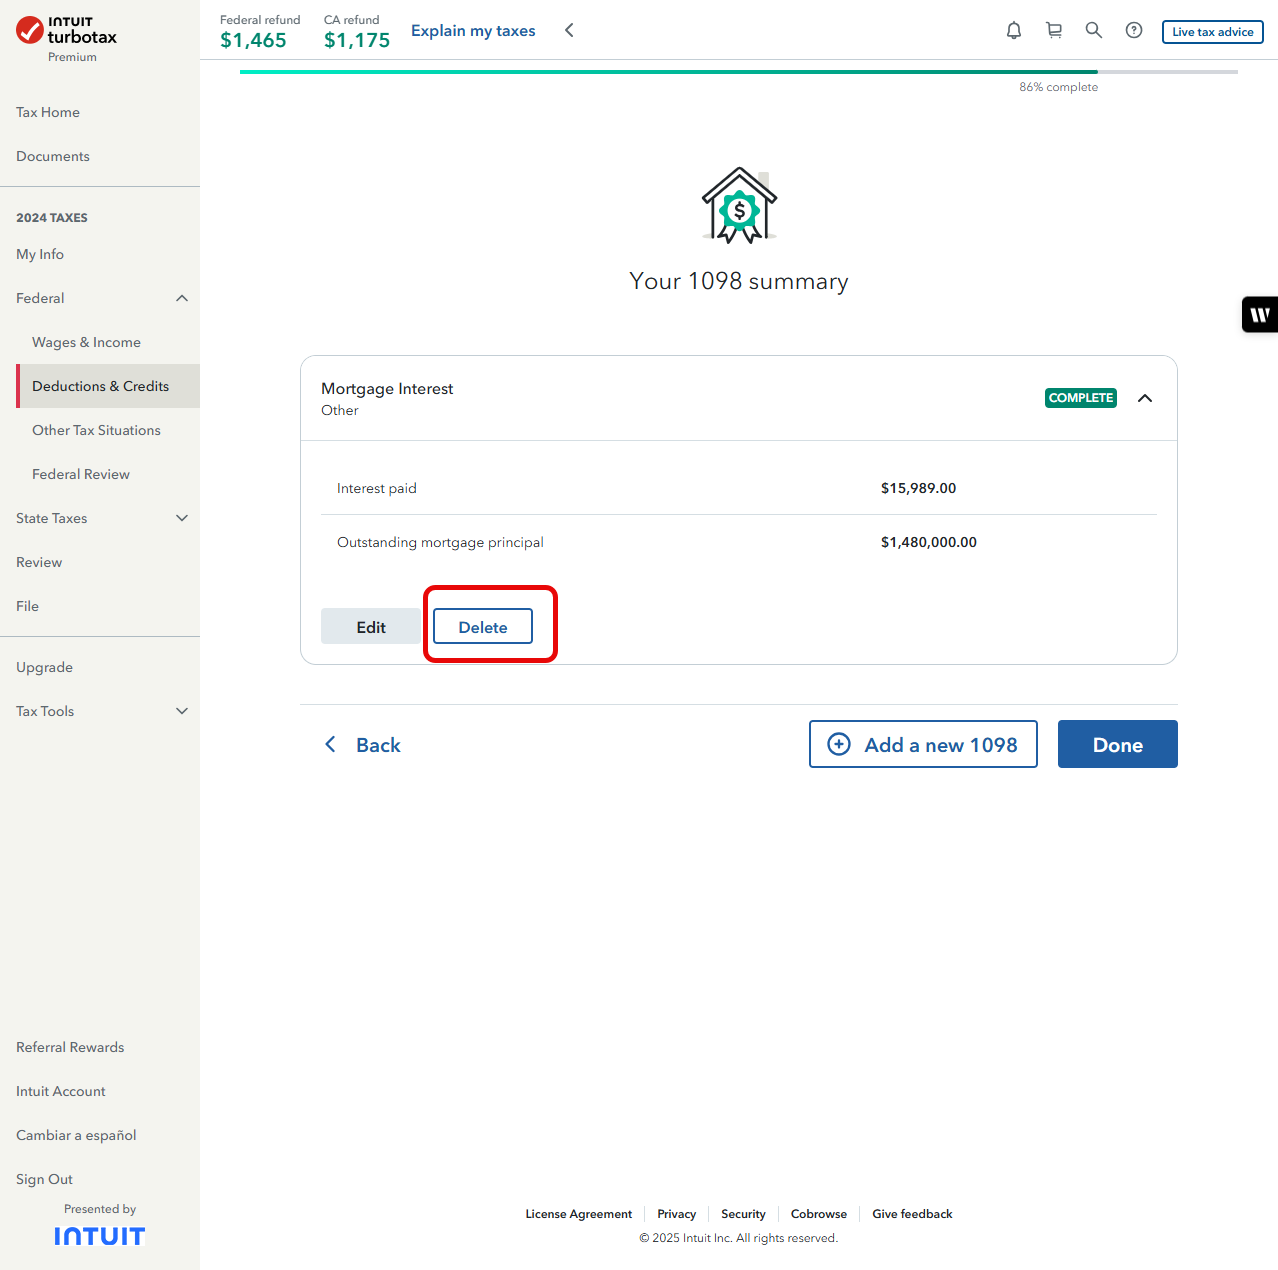Open Other Tax Situations
This screenshot has width=1278, height=1270.
[x=96, y=430]
